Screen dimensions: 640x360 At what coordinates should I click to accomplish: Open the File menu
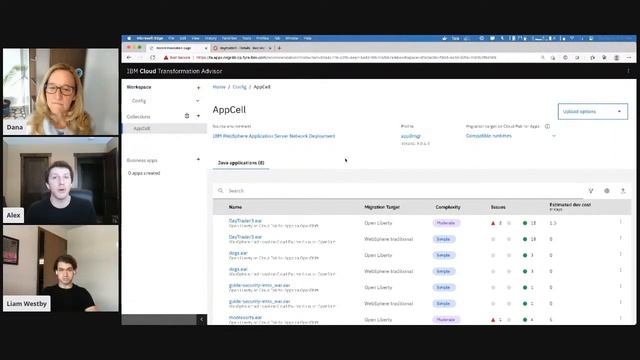(171, 38)
